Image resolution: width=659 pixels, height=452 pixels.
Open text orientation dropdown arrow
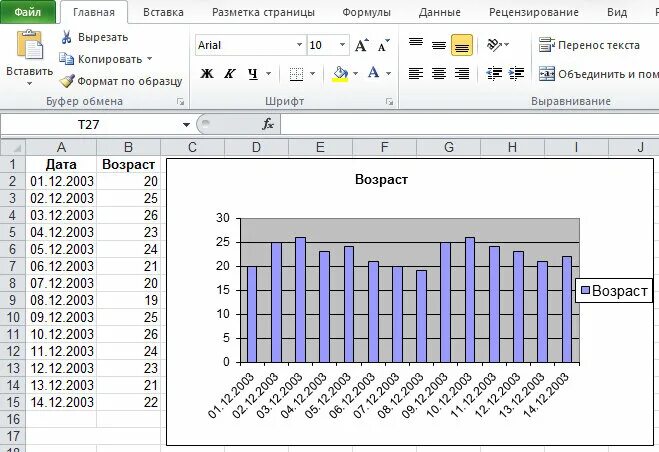pos(507,45)
